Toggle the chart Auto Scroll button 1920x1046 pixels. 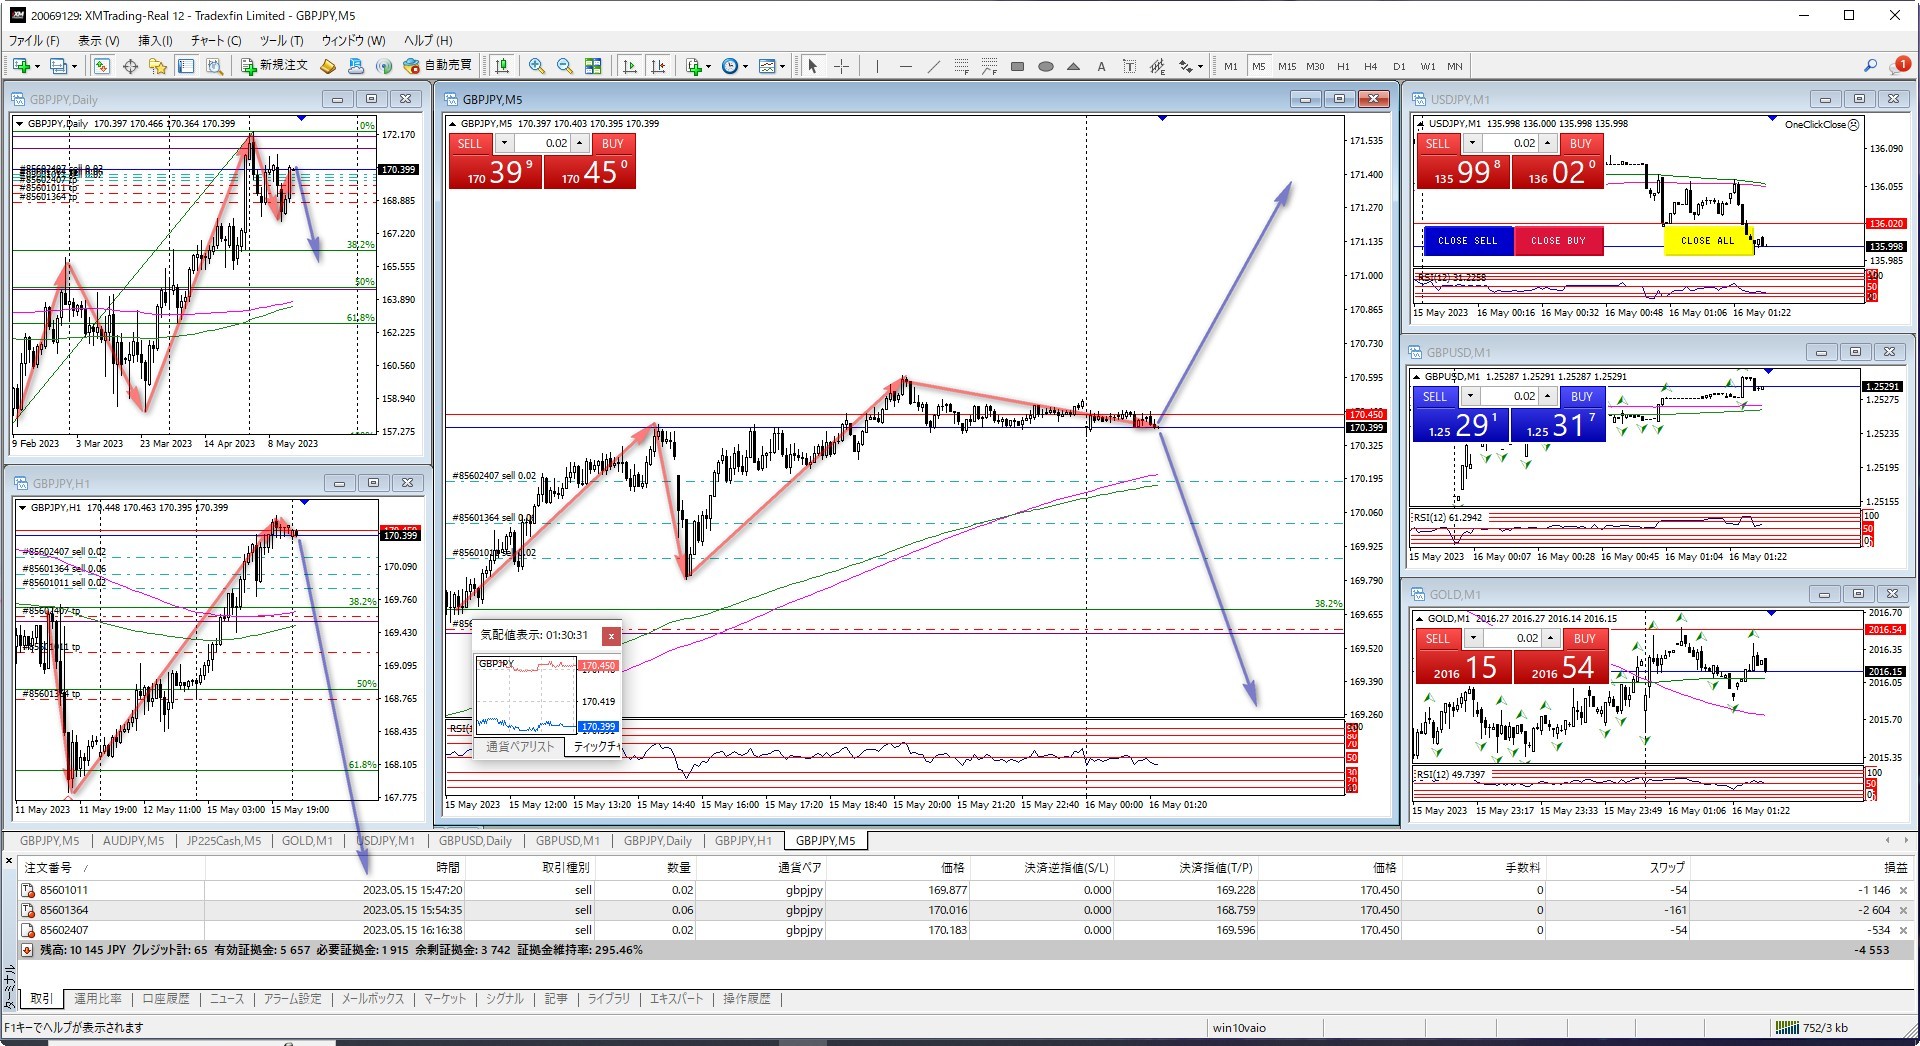click(x=630, y=66)
